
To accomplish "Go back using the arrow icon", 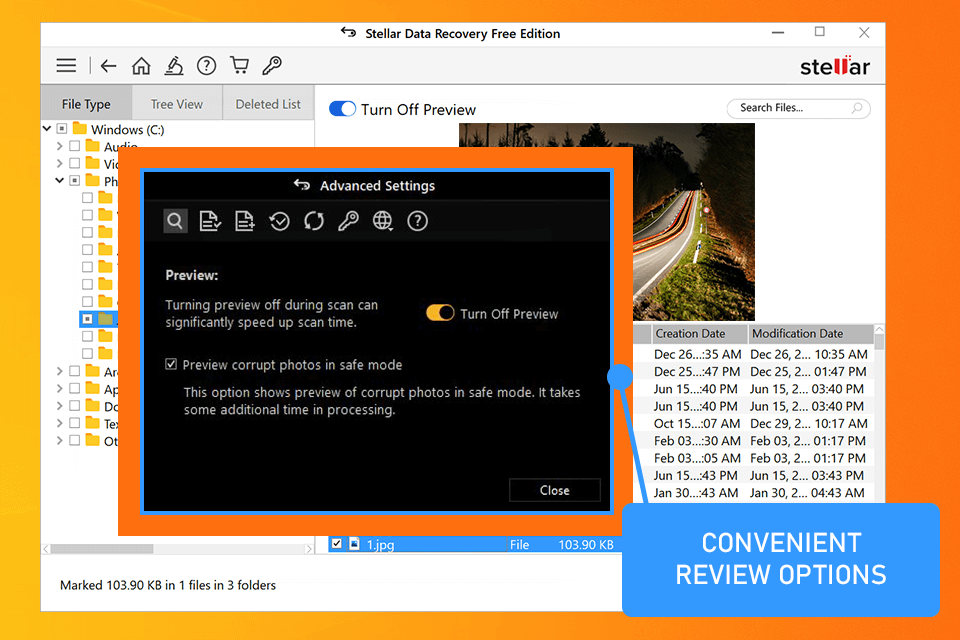I will pyautogui.click(x=108, y=66).
